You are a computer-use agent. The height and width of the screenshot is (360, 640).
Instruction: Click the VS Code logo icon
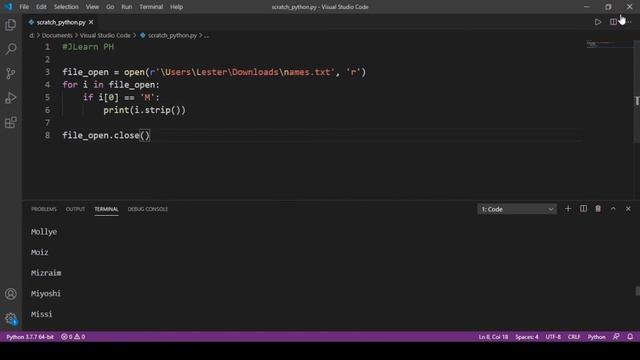8,7
